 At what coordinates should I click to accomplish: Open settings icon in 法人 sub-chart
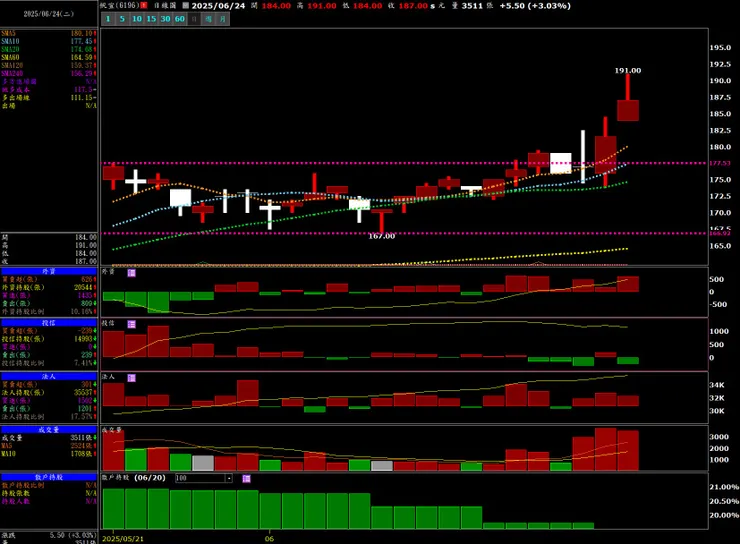pyautogui.click(x=132, y=378)
